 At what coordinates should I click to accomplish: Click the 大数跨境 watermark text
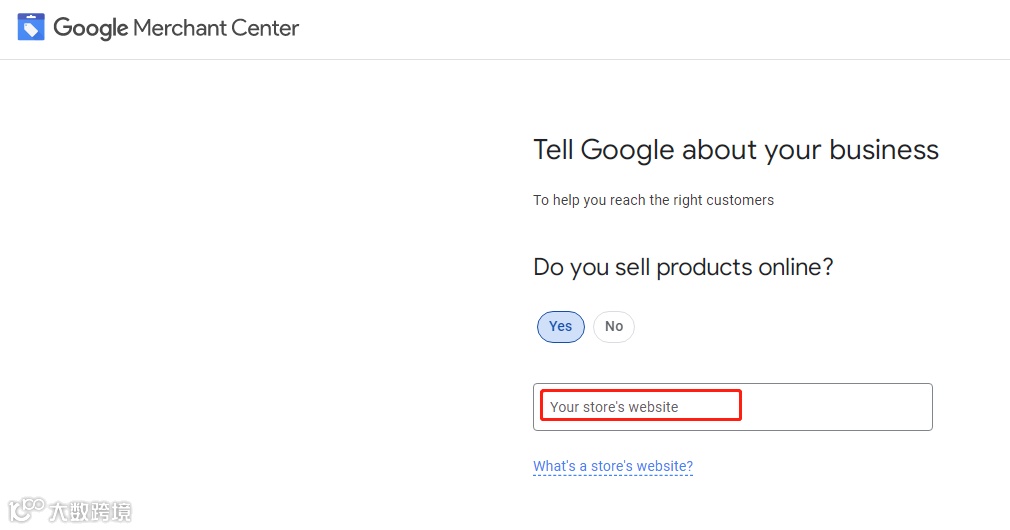click(90, 512)
